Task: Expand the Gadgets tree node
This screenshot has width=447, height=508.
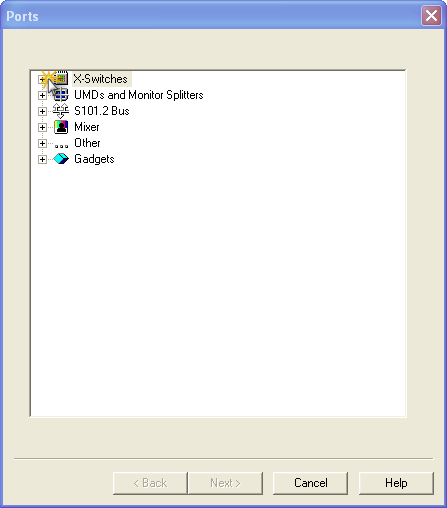Action: pos(42,159)
